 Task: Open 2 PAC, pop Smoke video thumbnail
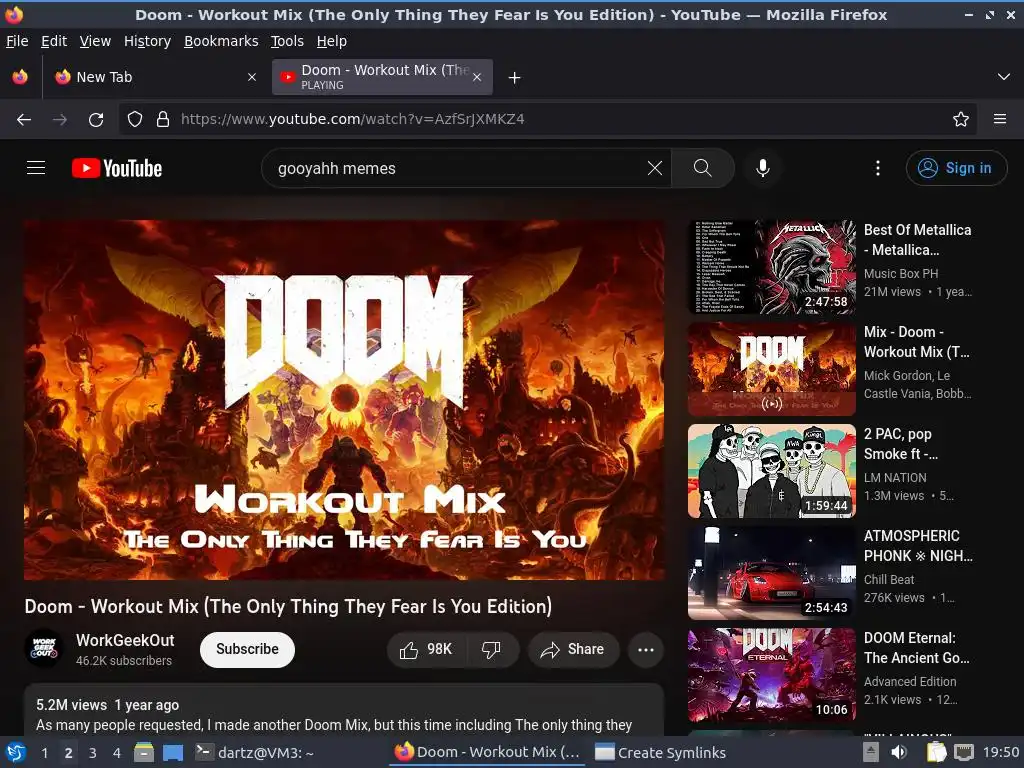[x=772, y=471]
